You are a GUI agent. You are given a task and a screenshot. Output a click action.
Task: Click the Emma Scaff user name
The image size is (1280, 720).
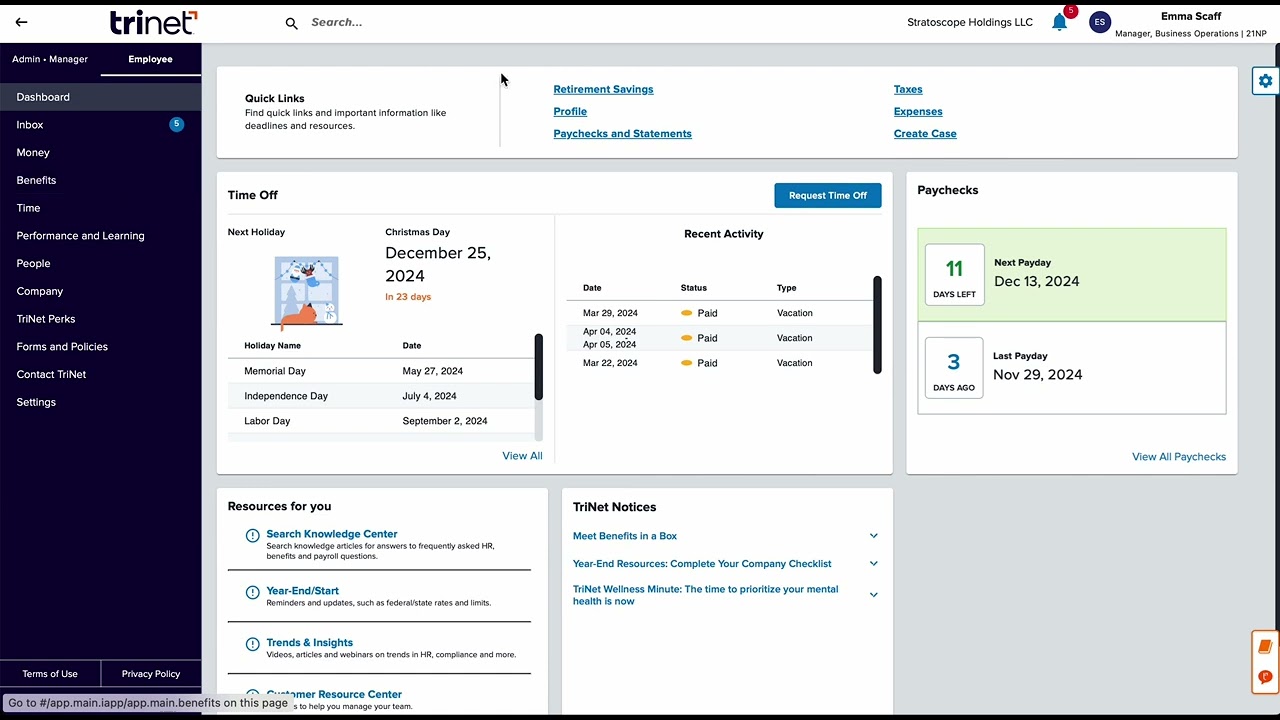(x=1191, y=16)
